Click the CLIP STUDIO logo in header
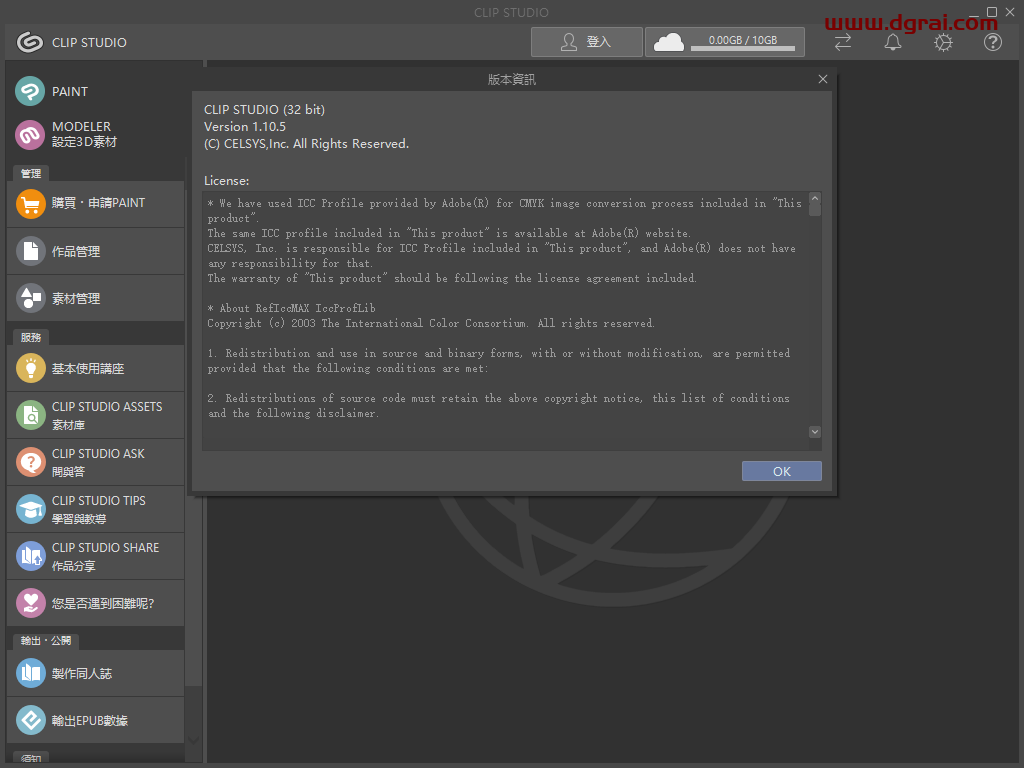Image resolution: width=1024 pixels, height=768 pixels. point(29,42)
